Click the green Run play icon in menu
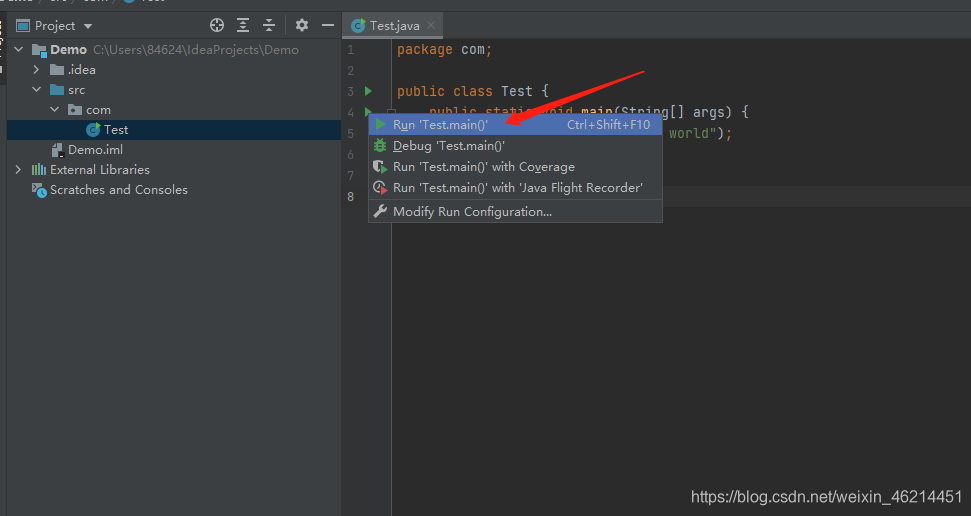The image size is (971, 516). 380,125
